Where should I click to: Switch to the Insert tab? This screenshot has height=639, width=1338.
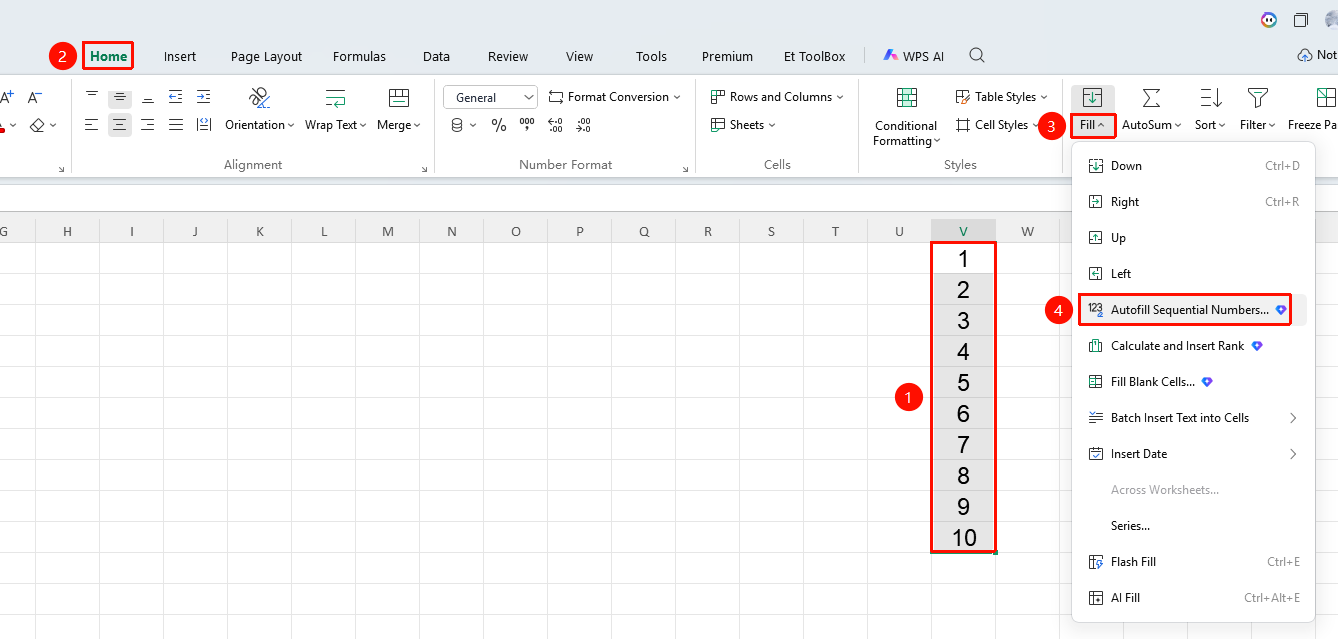tap(180, 57)
